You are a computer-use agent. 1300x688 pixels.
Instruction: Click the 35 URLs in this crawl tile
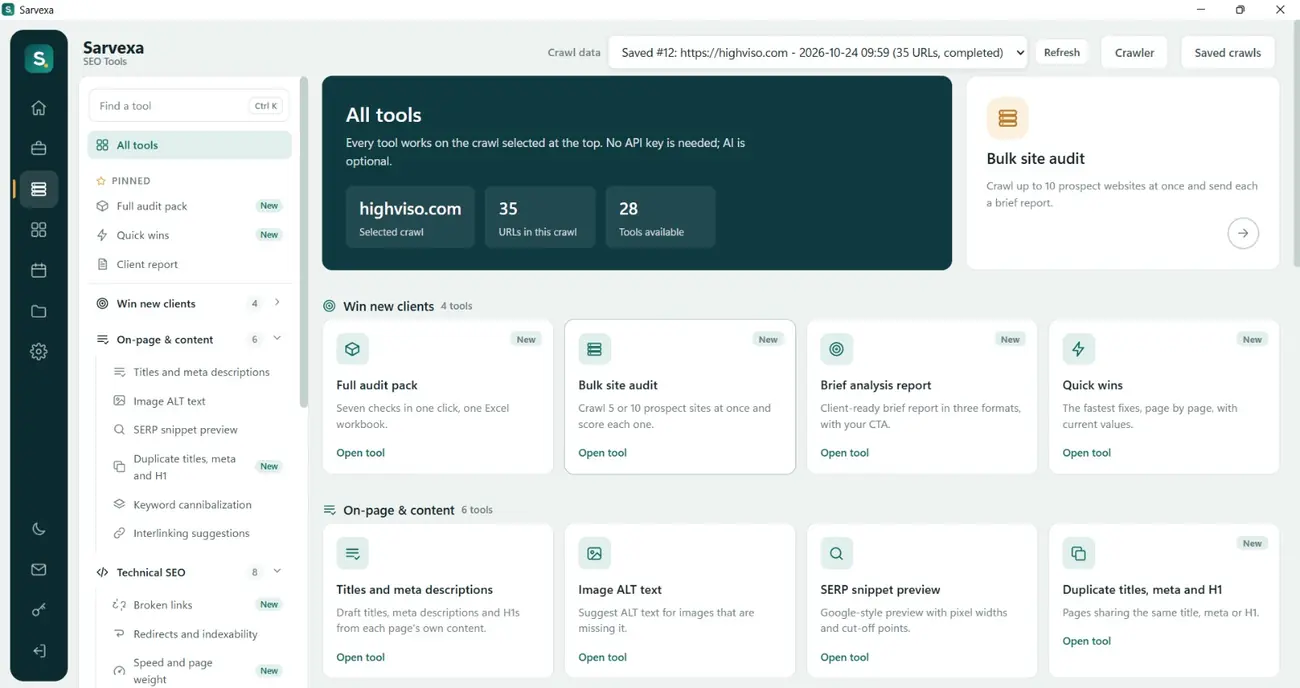pyautogui.click(x=540, y=217)
